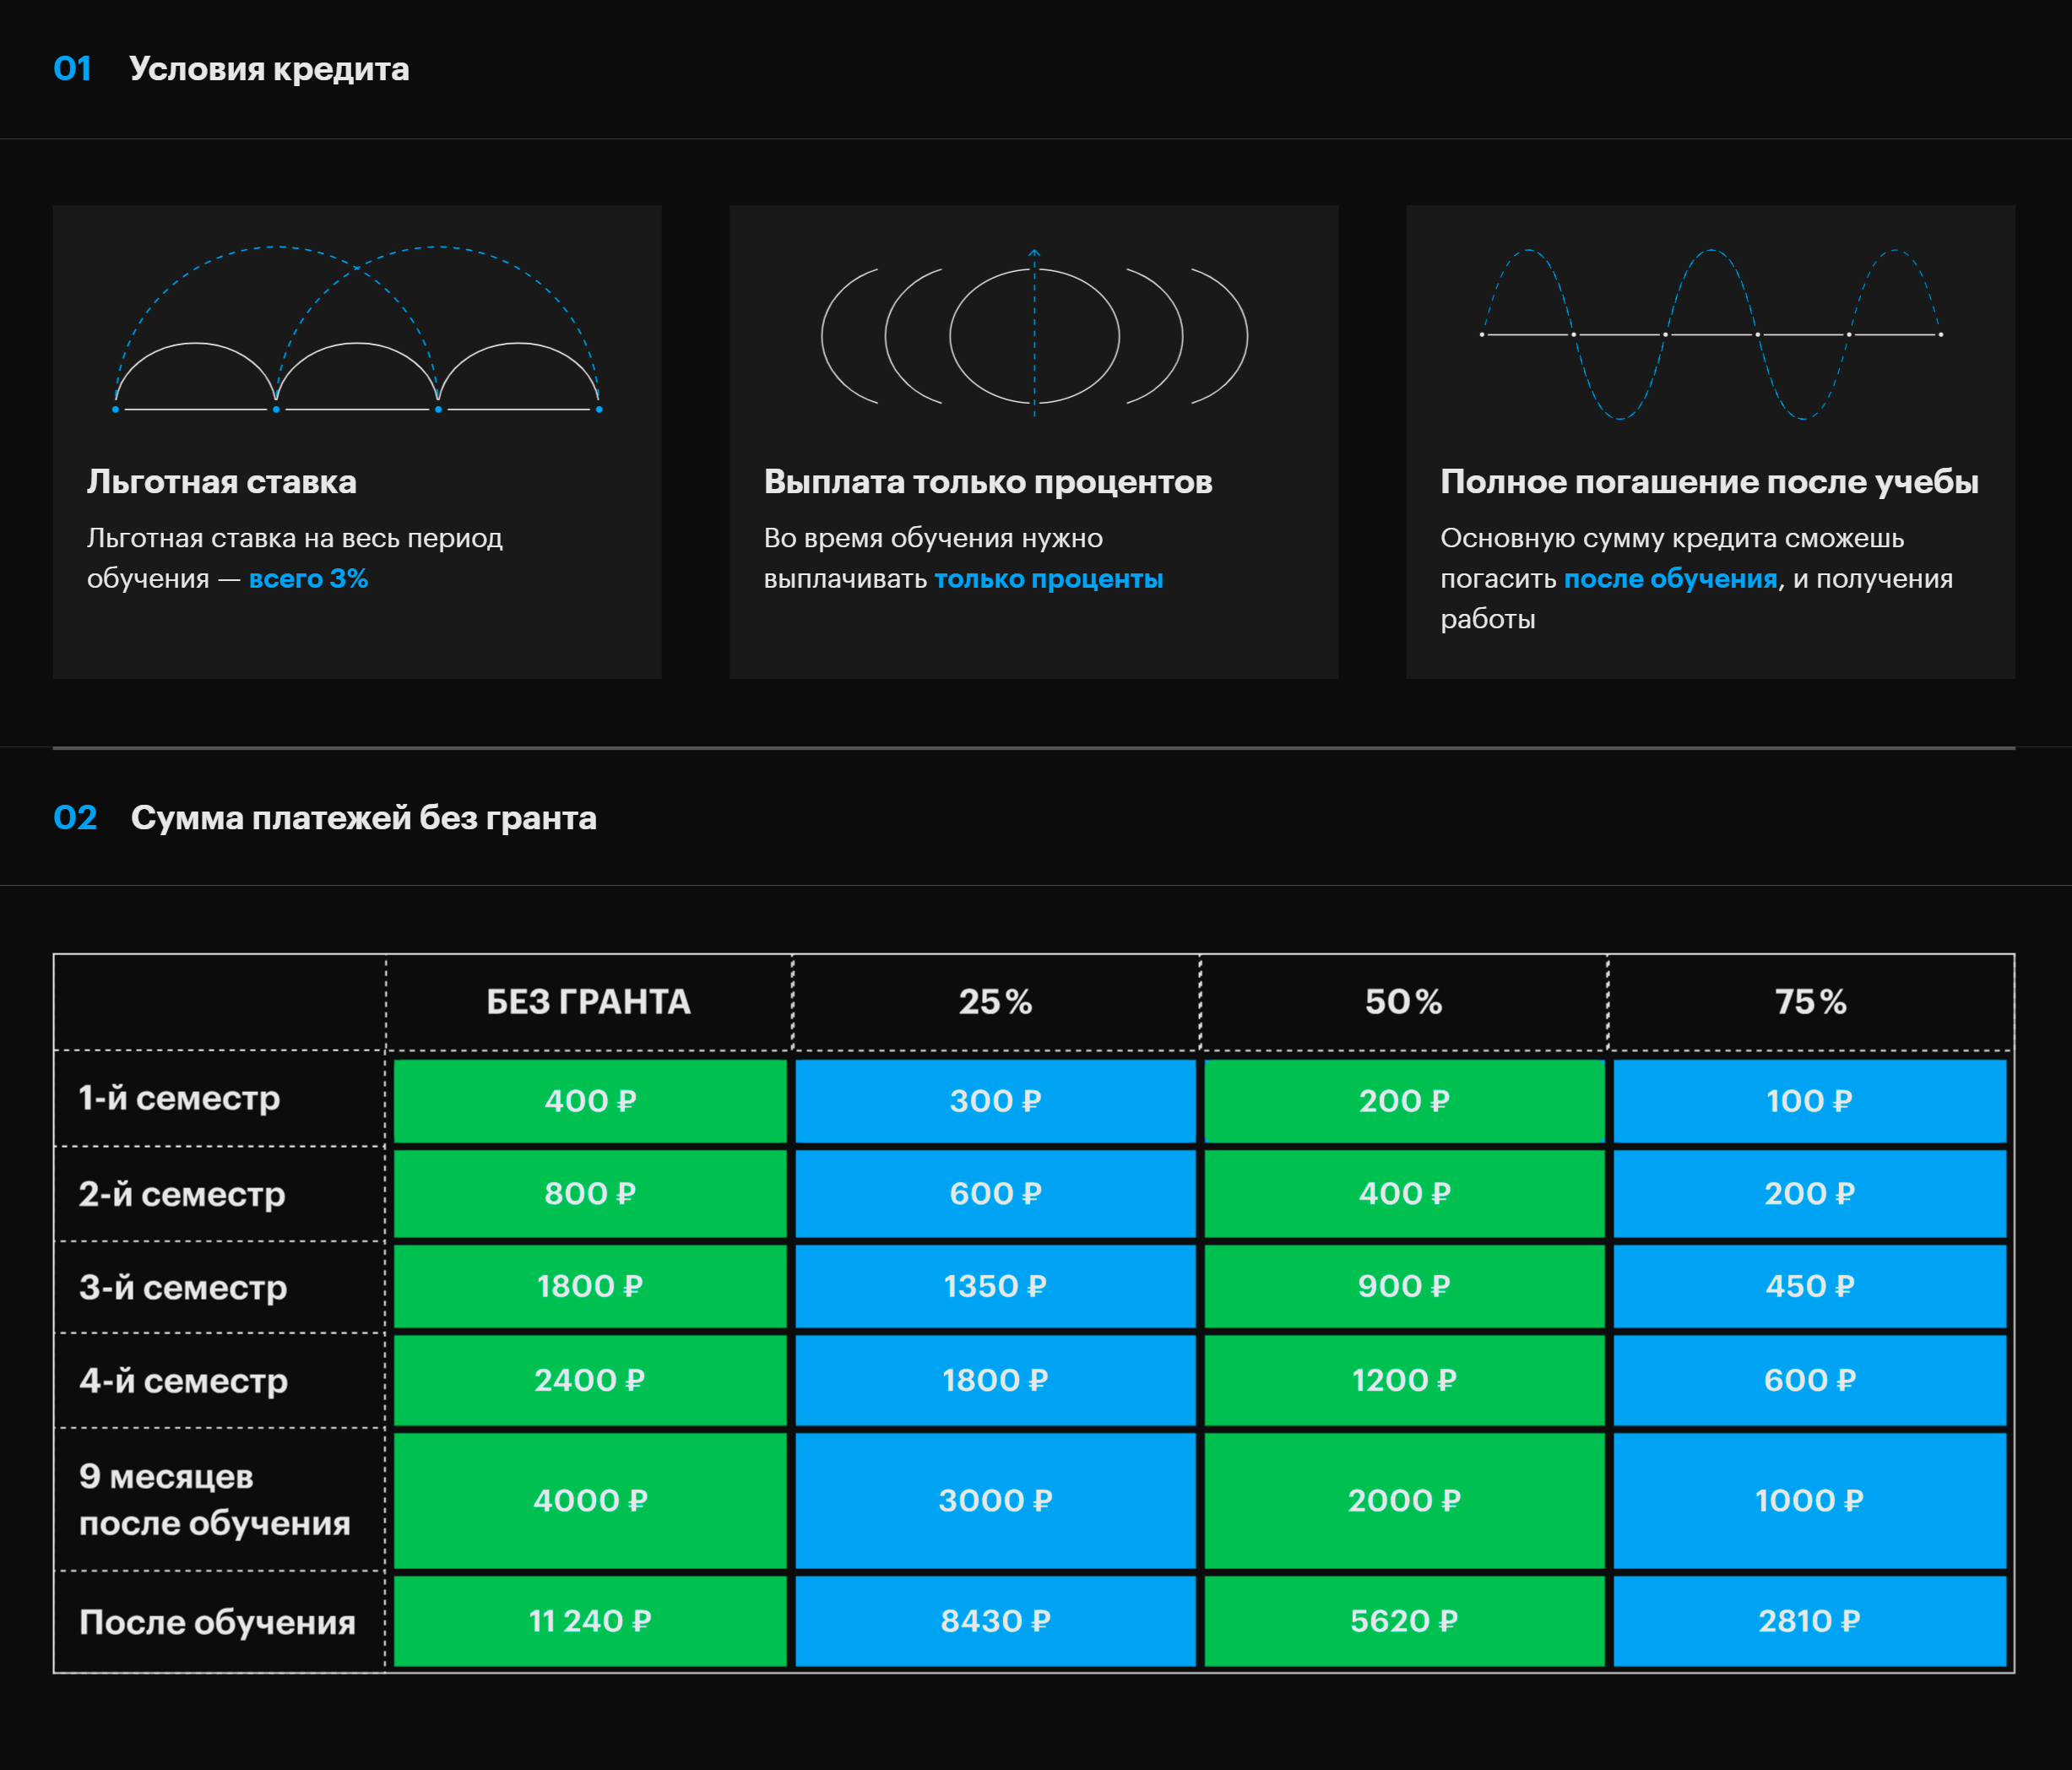Click the arches illustration above Льготная ставка
Screen dimensions: 2072x1770
tap(357, 330)
